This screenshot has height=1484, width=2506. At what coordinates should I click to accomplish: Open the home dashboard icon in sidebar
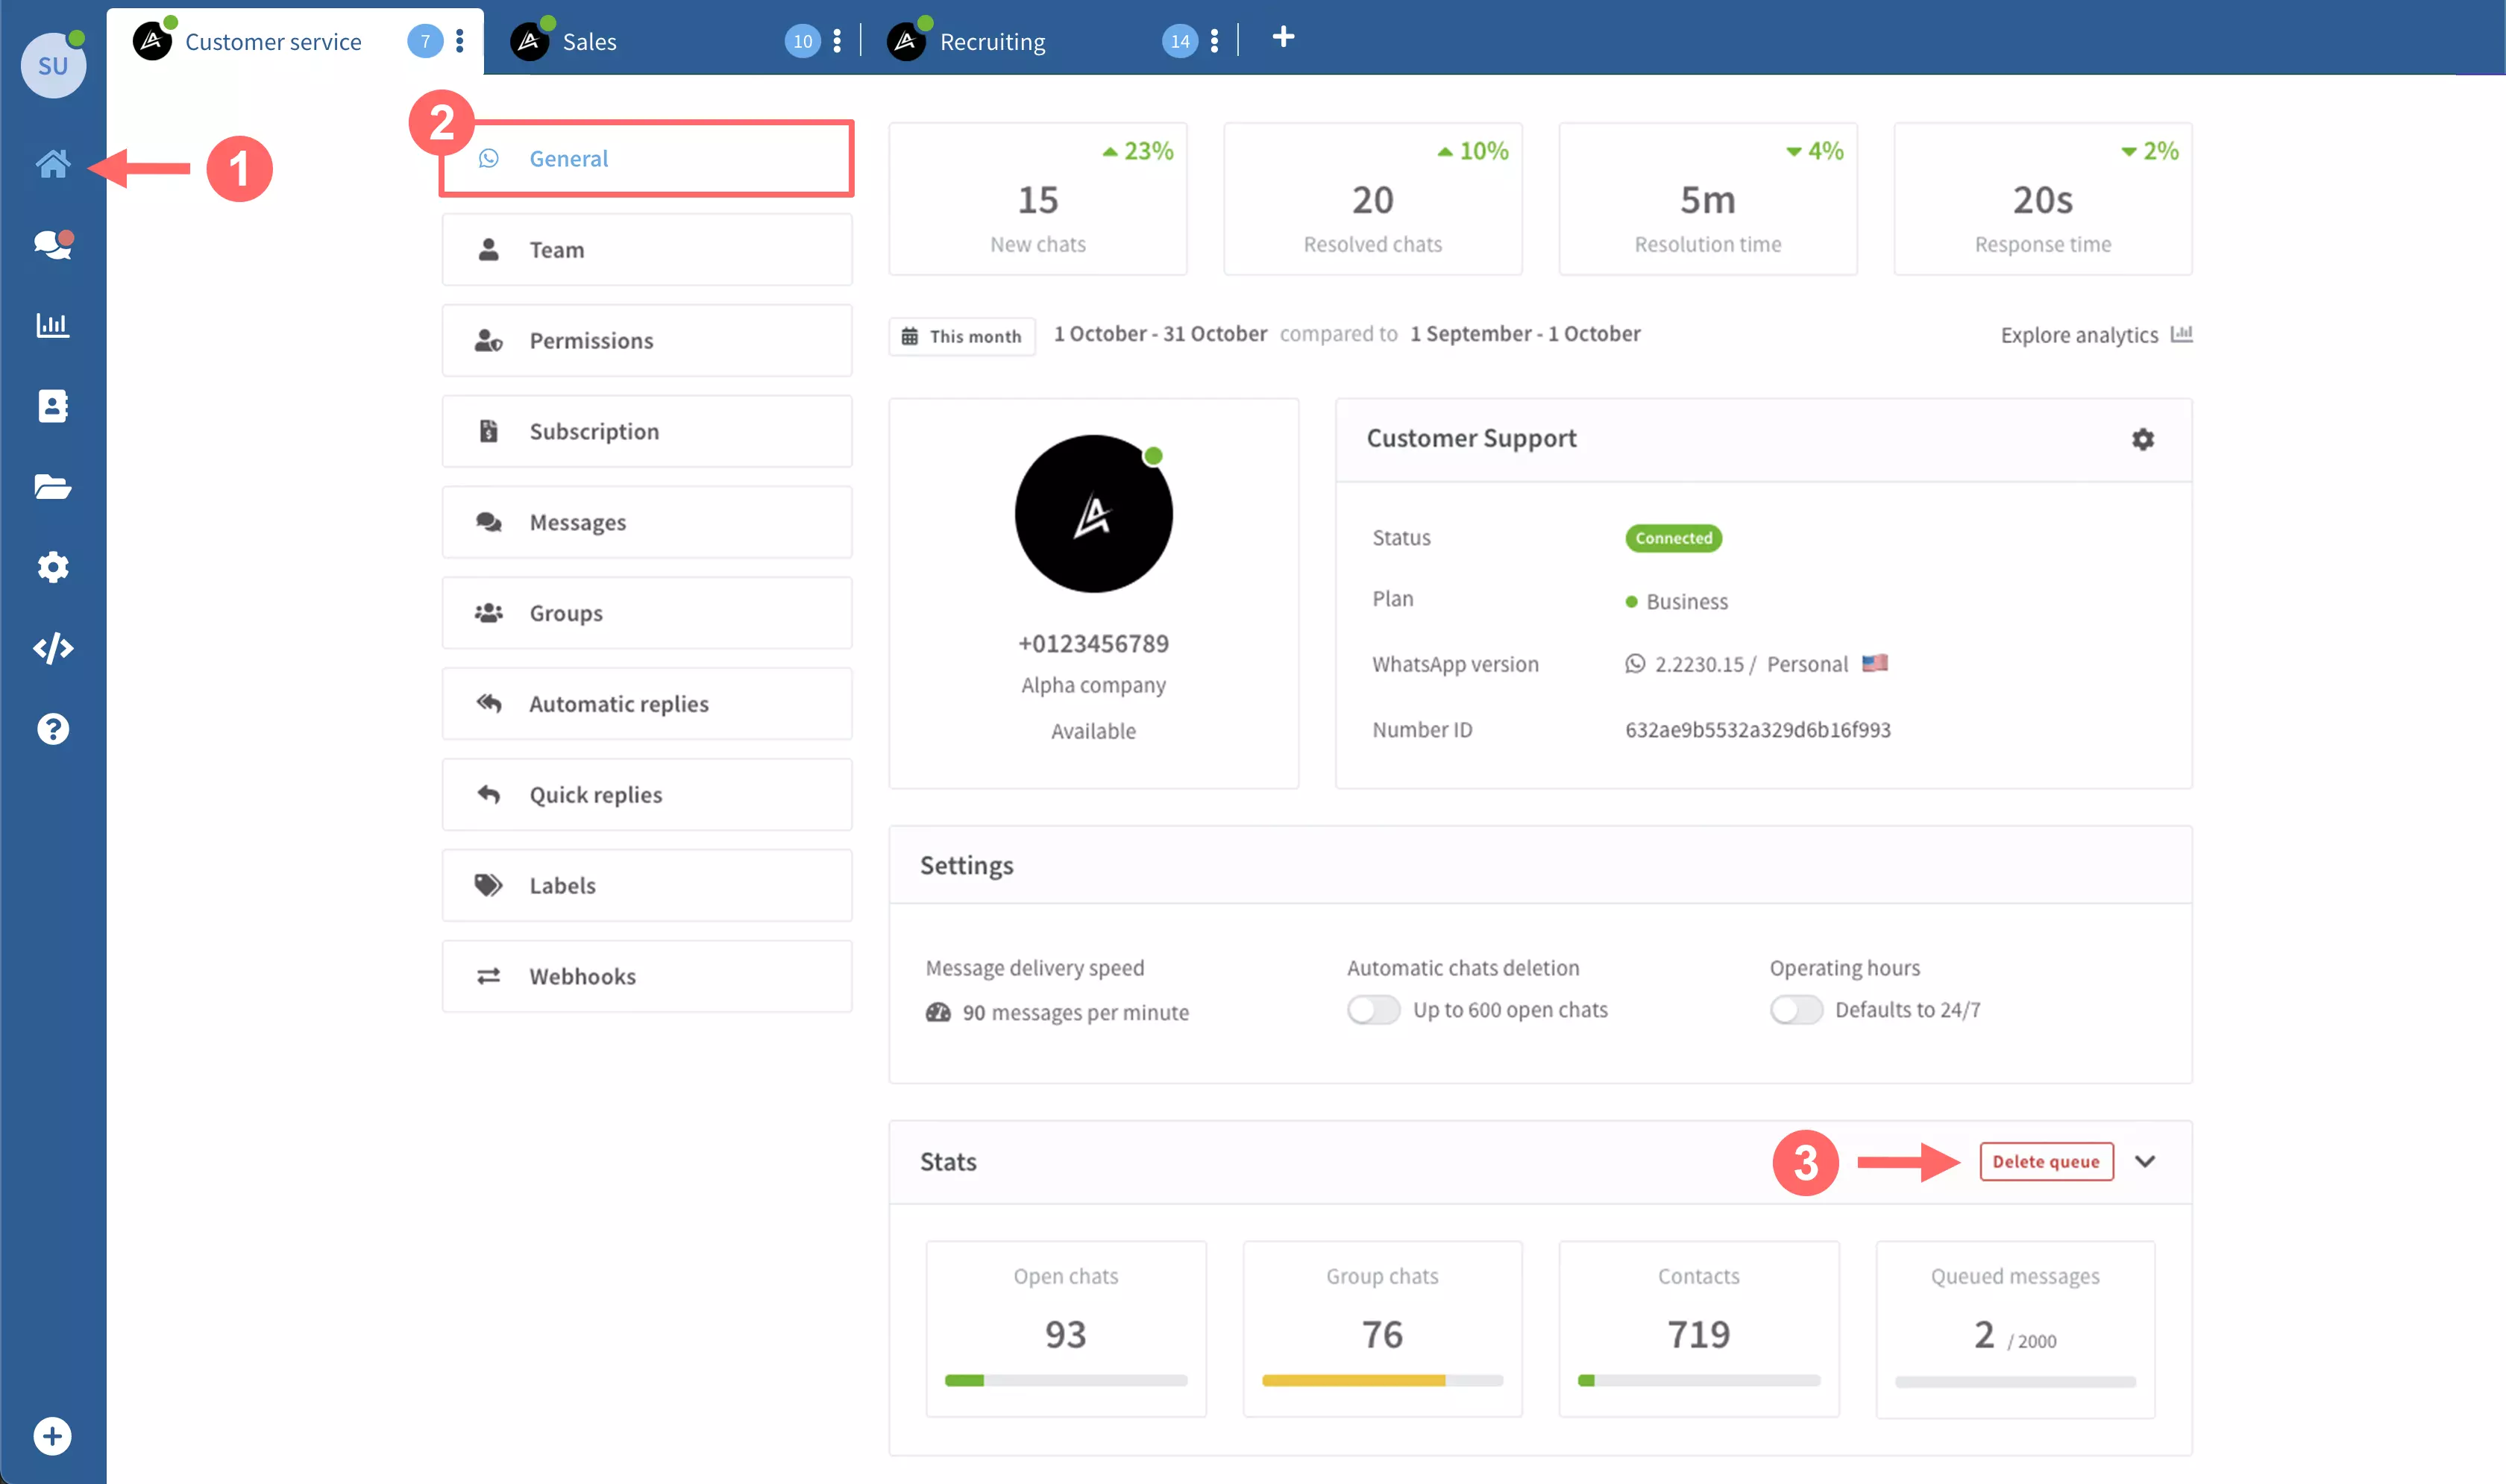pyautogui.click(x=53, y=163)
